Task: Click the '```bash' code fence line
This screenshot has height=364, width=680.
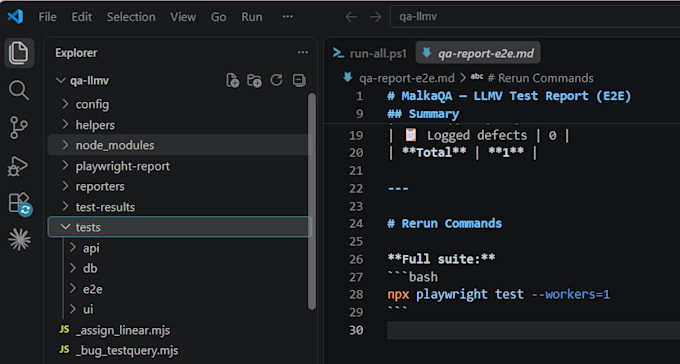Action: (x=412, y=277)
